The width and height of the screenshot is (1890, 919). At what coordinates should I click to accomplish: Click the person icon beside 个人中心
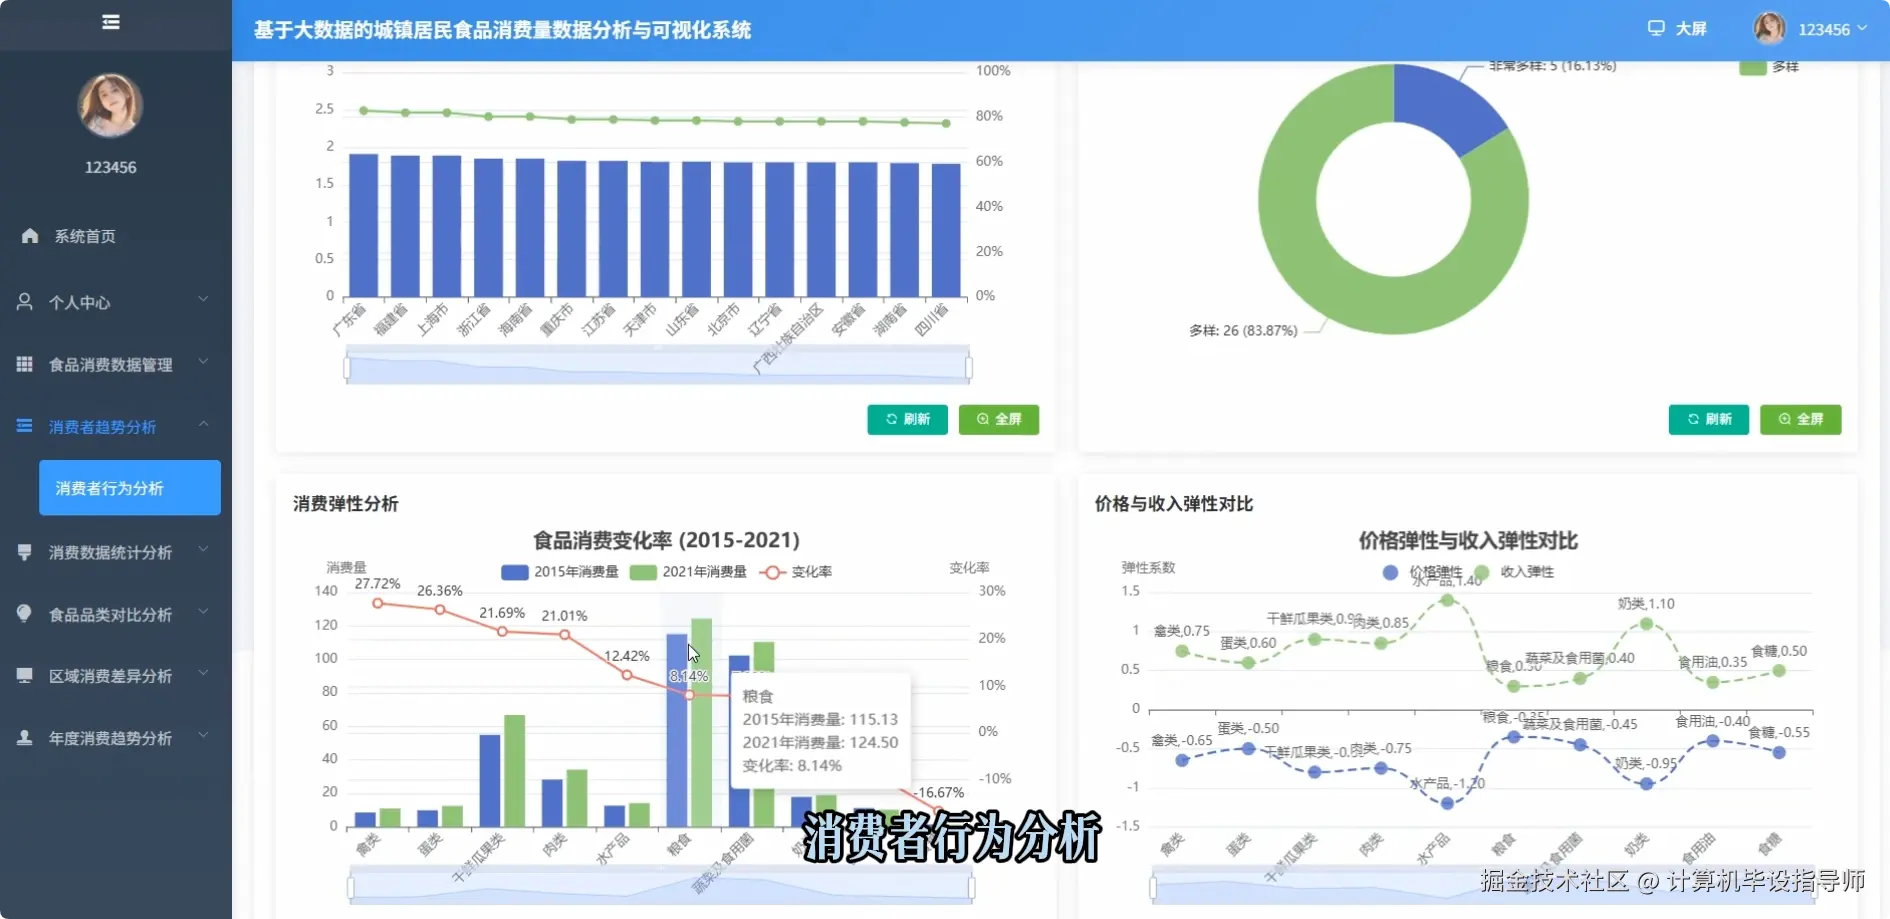tap(25, 301)
